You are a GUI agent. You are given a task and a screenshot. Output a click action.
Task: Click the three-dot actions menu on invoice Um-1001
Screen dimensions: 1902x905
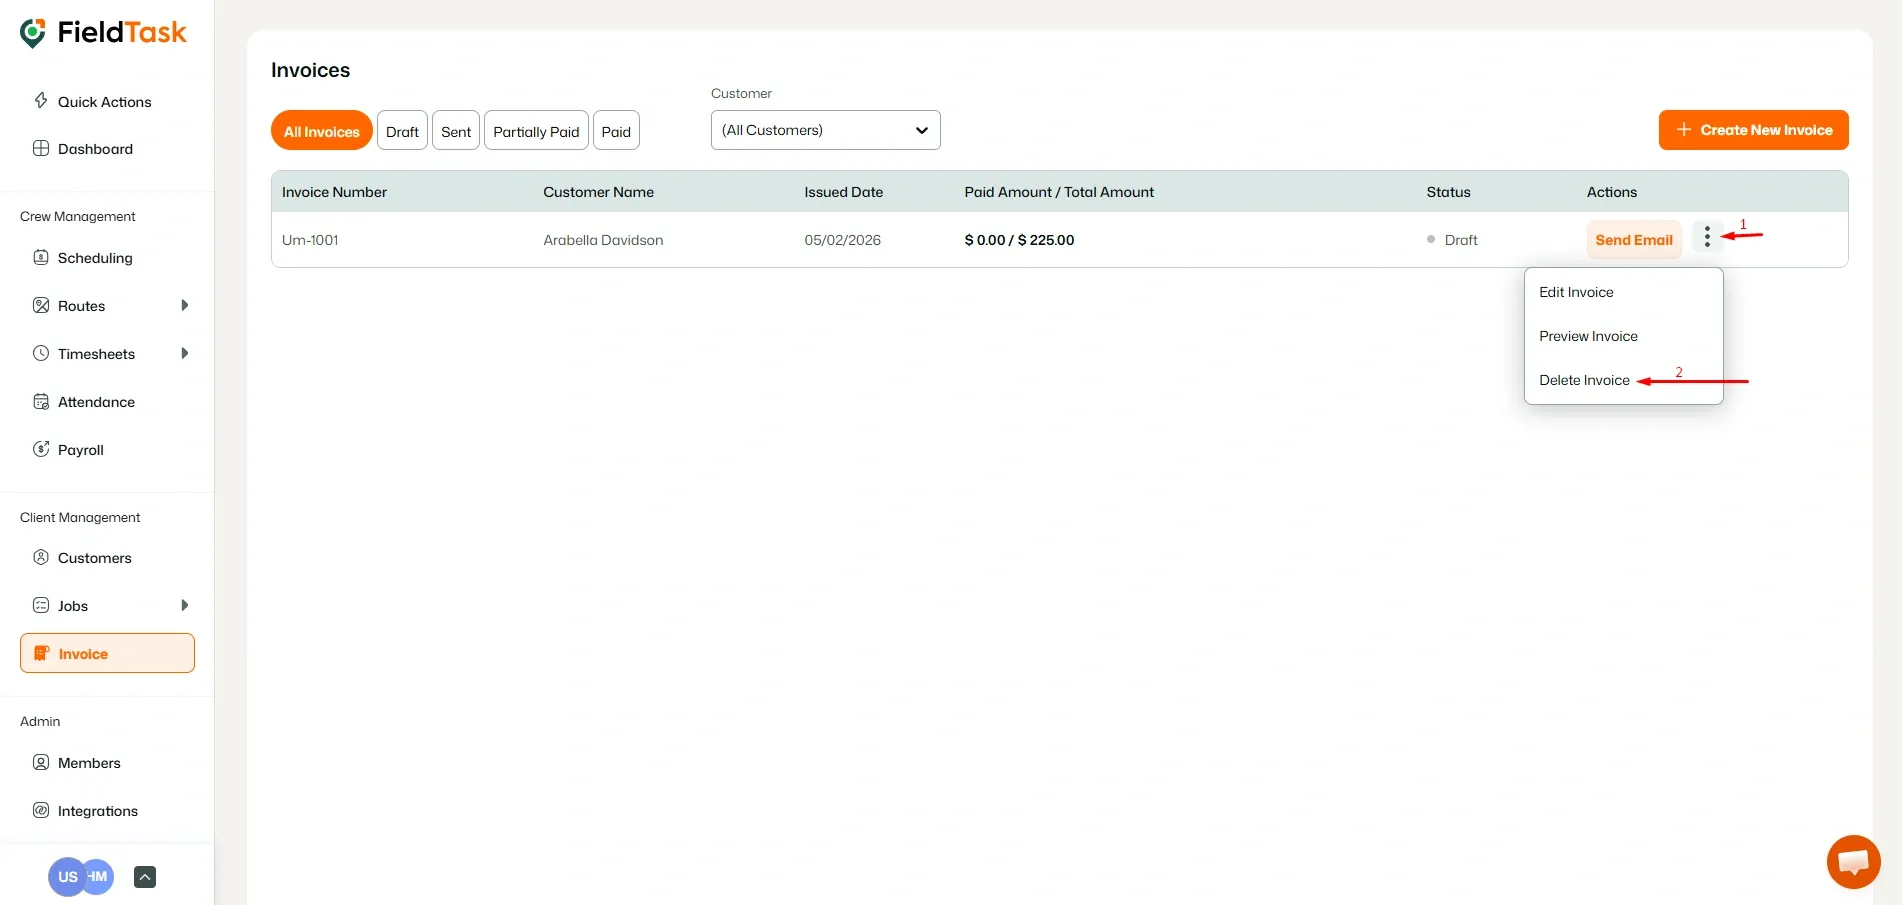pyautogui.click(x=1707, y=237)
